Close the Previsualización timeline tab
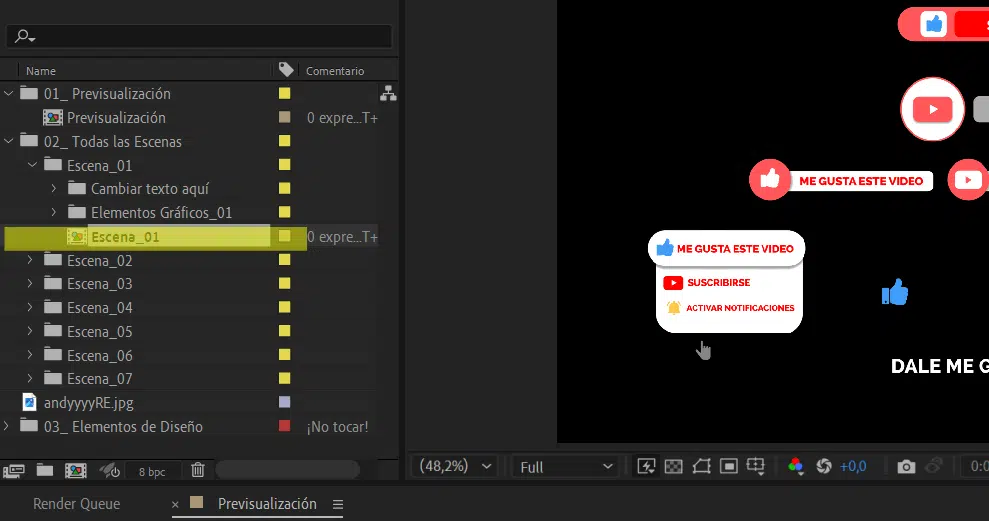The image size is (989, 521). coord(175,505)
